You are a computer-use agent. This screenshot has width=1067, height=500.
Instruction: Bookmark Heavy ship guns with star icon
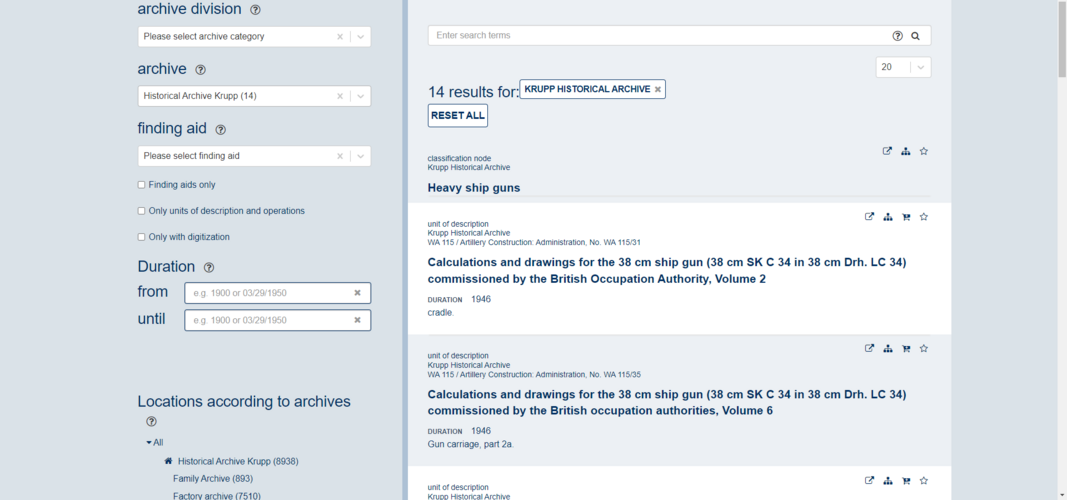click(x=923, y=151)
